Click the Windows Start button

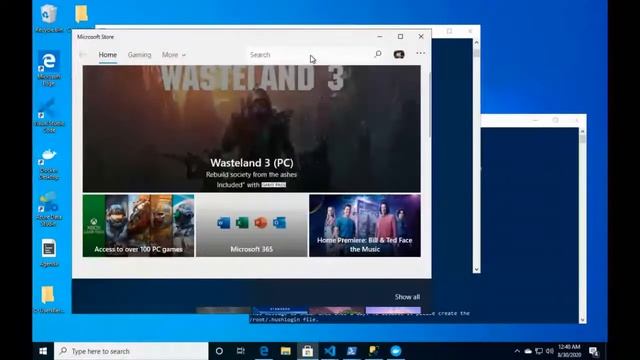[x=43, y=351]
